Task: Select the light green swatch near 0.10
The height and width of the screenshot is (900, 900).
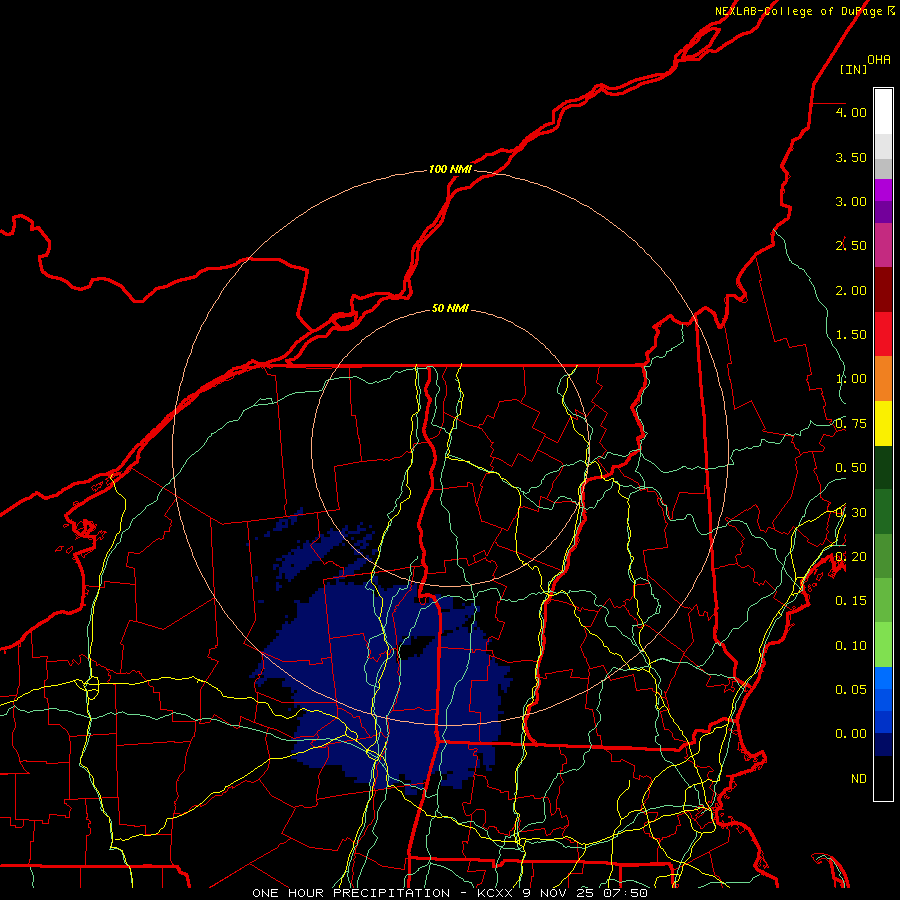Action: (x=883, y=645)
